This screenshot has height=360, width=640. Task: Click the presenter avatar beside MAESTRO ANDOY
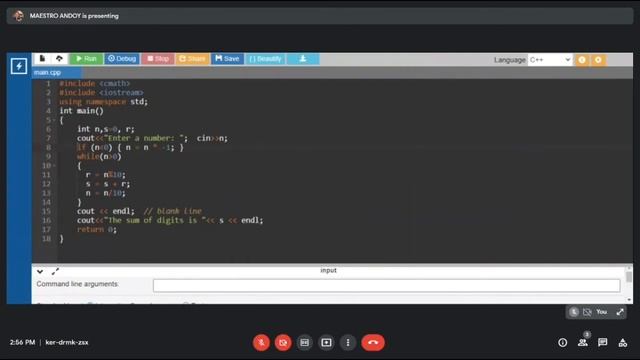[18, 16]
